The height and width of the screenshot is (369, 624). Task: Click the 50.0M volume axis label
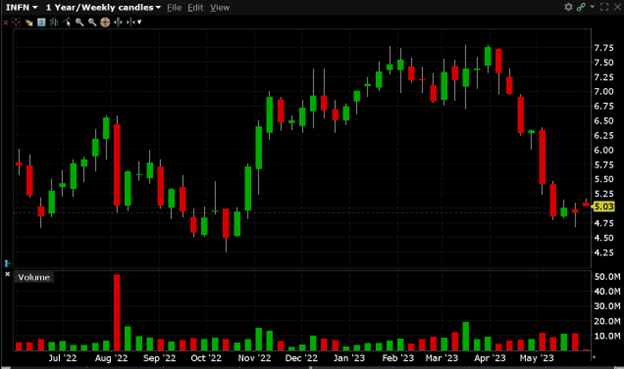607,277
